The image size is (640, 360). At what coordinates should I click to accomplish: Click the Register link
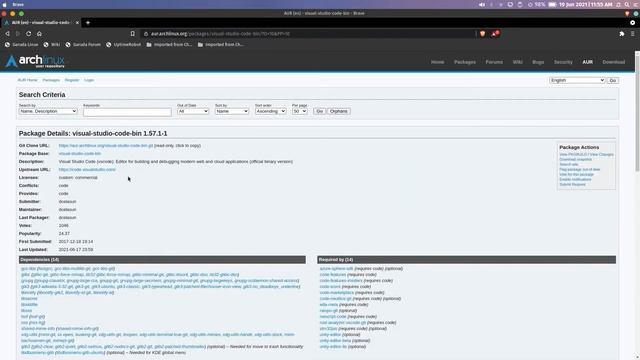pos(72,80)
